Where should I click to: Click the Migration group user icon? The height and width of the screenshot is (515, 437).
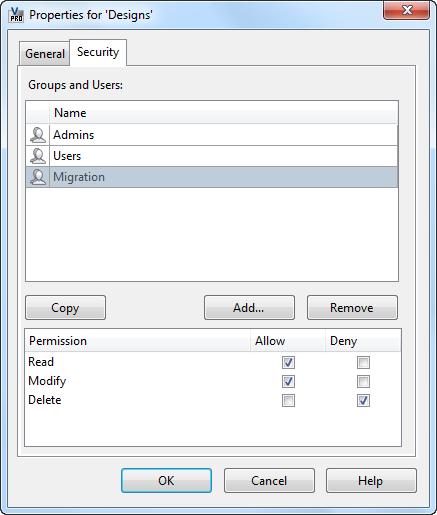38,177
